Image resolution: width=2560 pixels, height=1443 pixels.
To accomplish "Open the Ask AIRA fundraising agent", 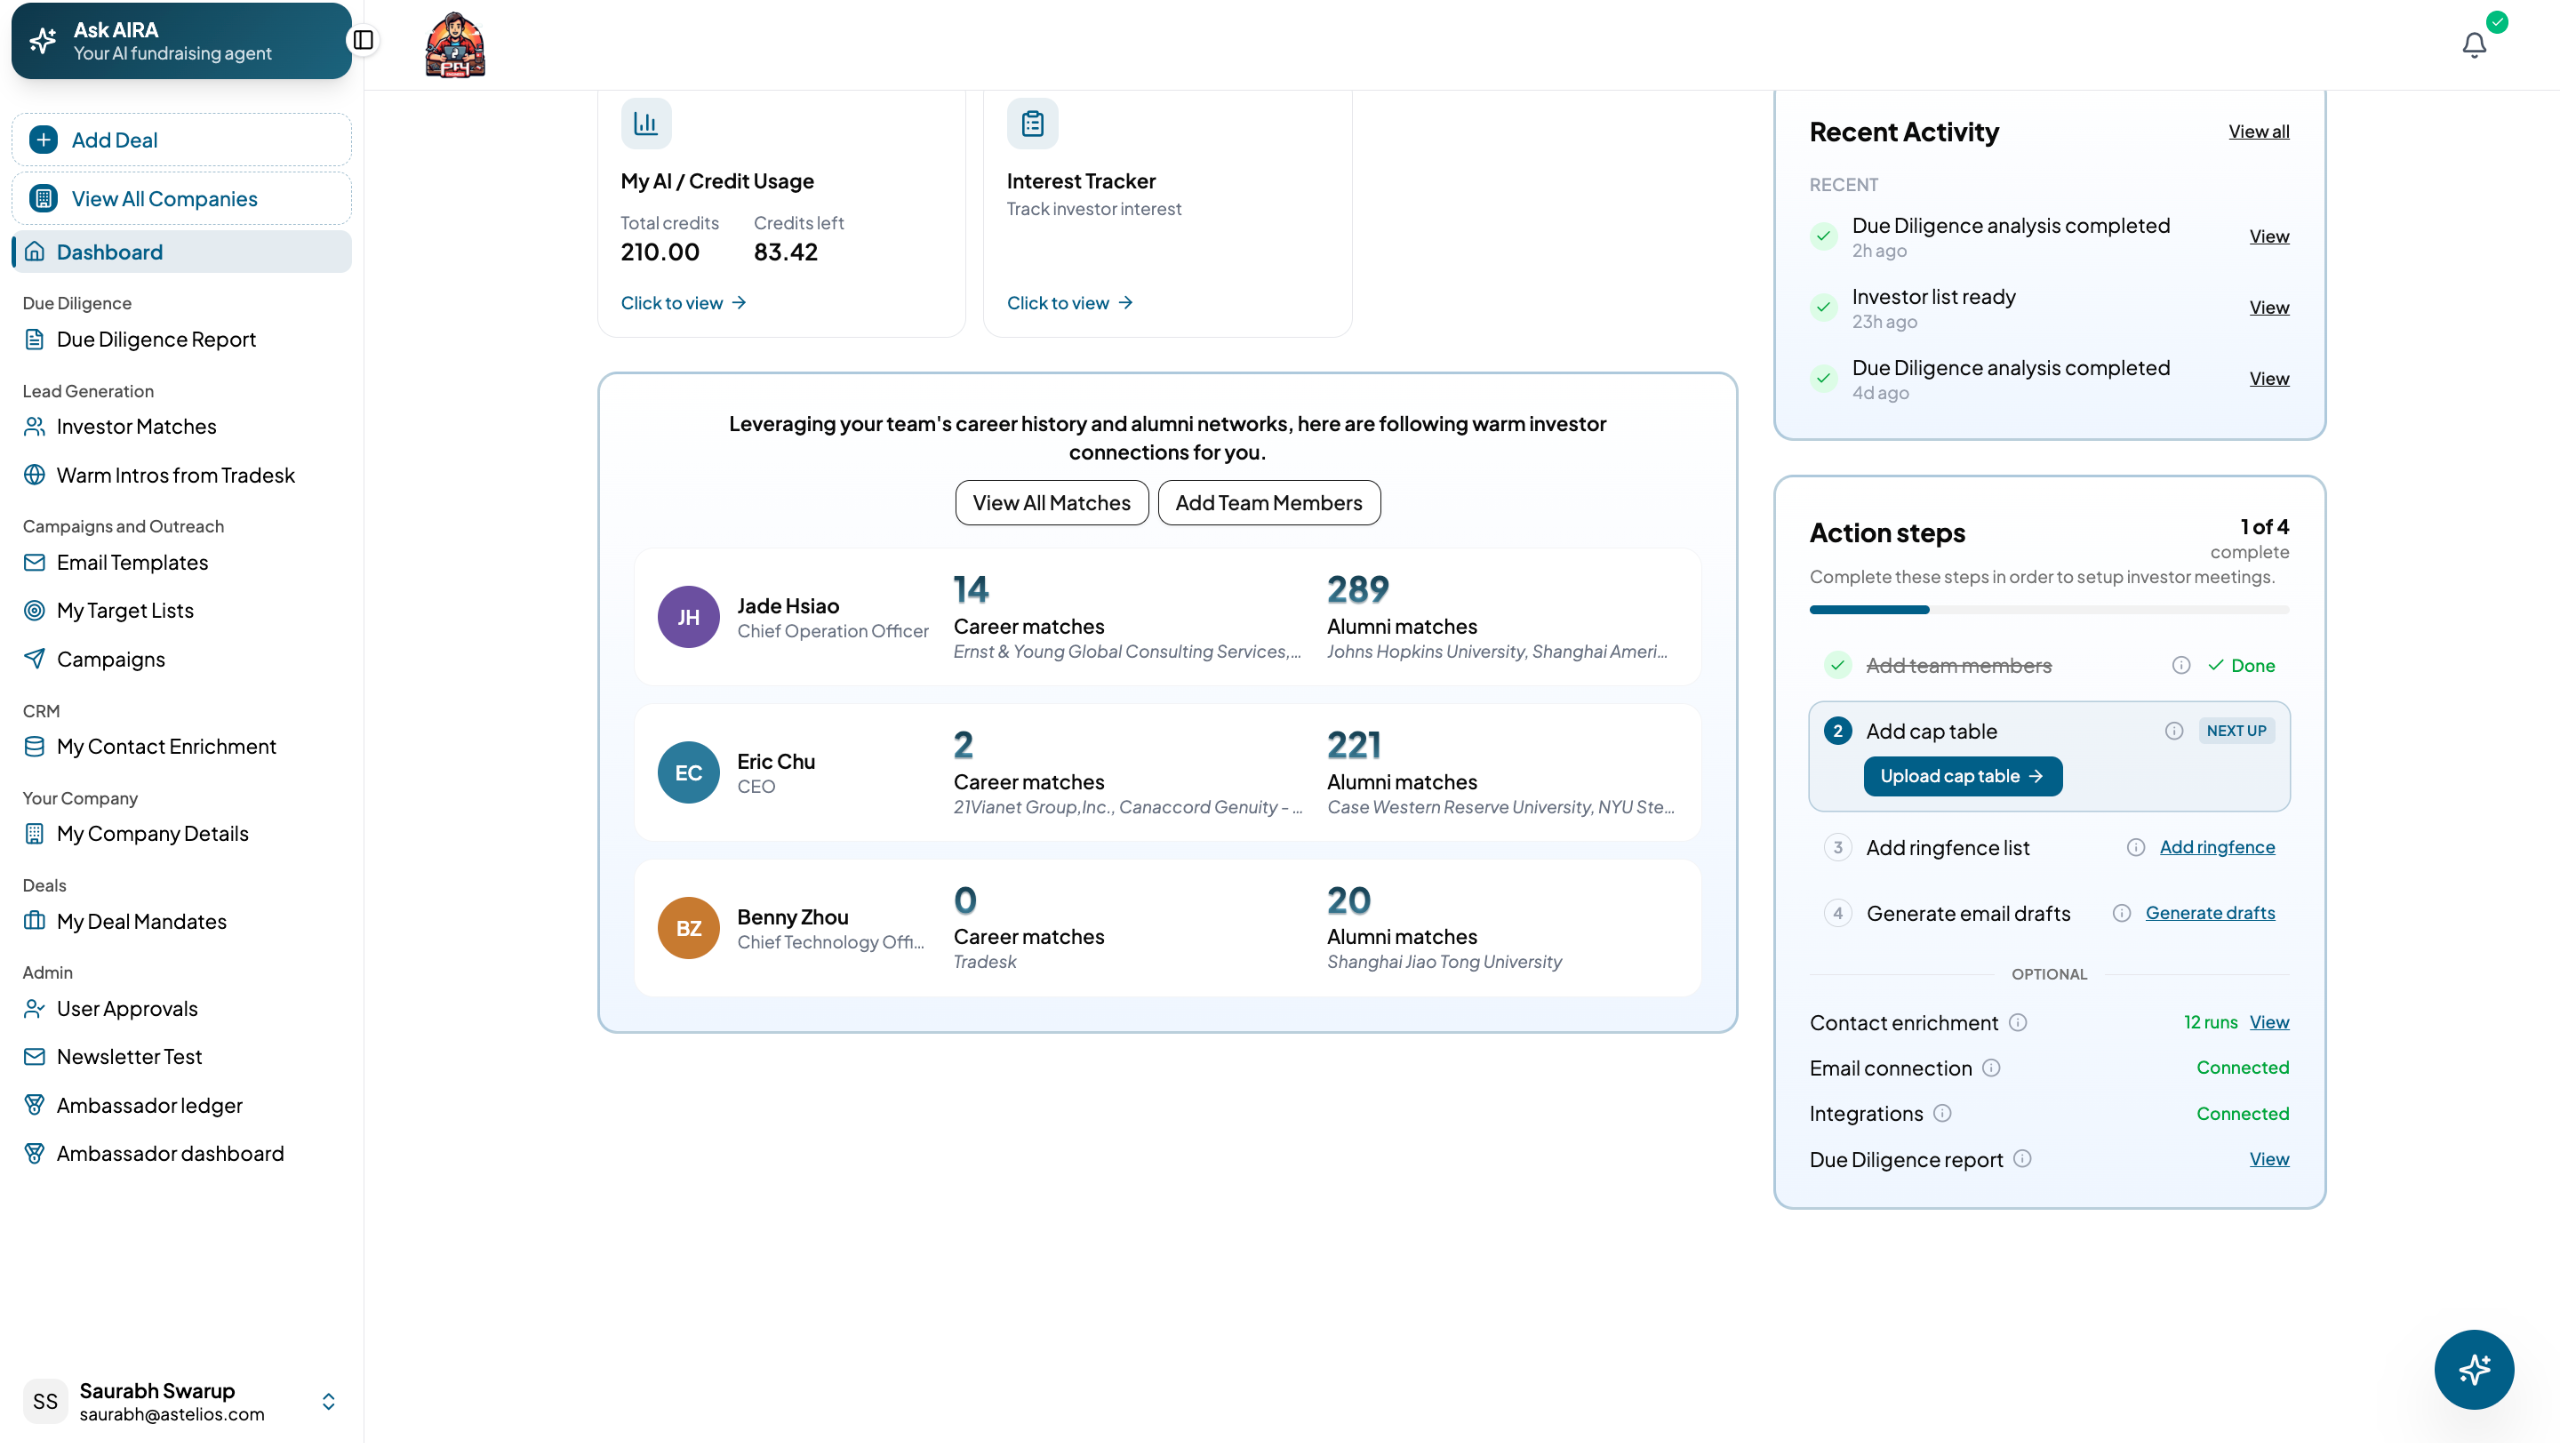I will 181,41.
